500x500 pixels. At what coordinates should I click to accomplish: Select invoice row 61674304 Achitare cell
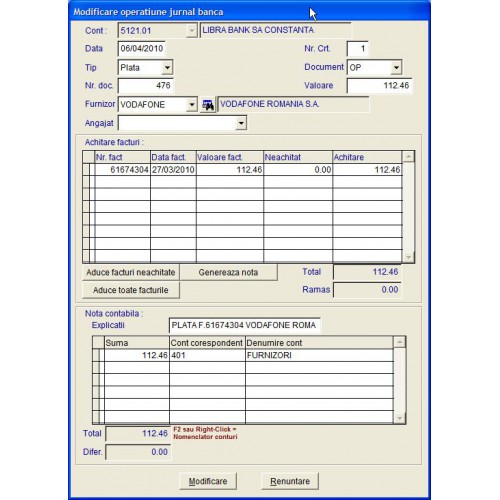367,170
